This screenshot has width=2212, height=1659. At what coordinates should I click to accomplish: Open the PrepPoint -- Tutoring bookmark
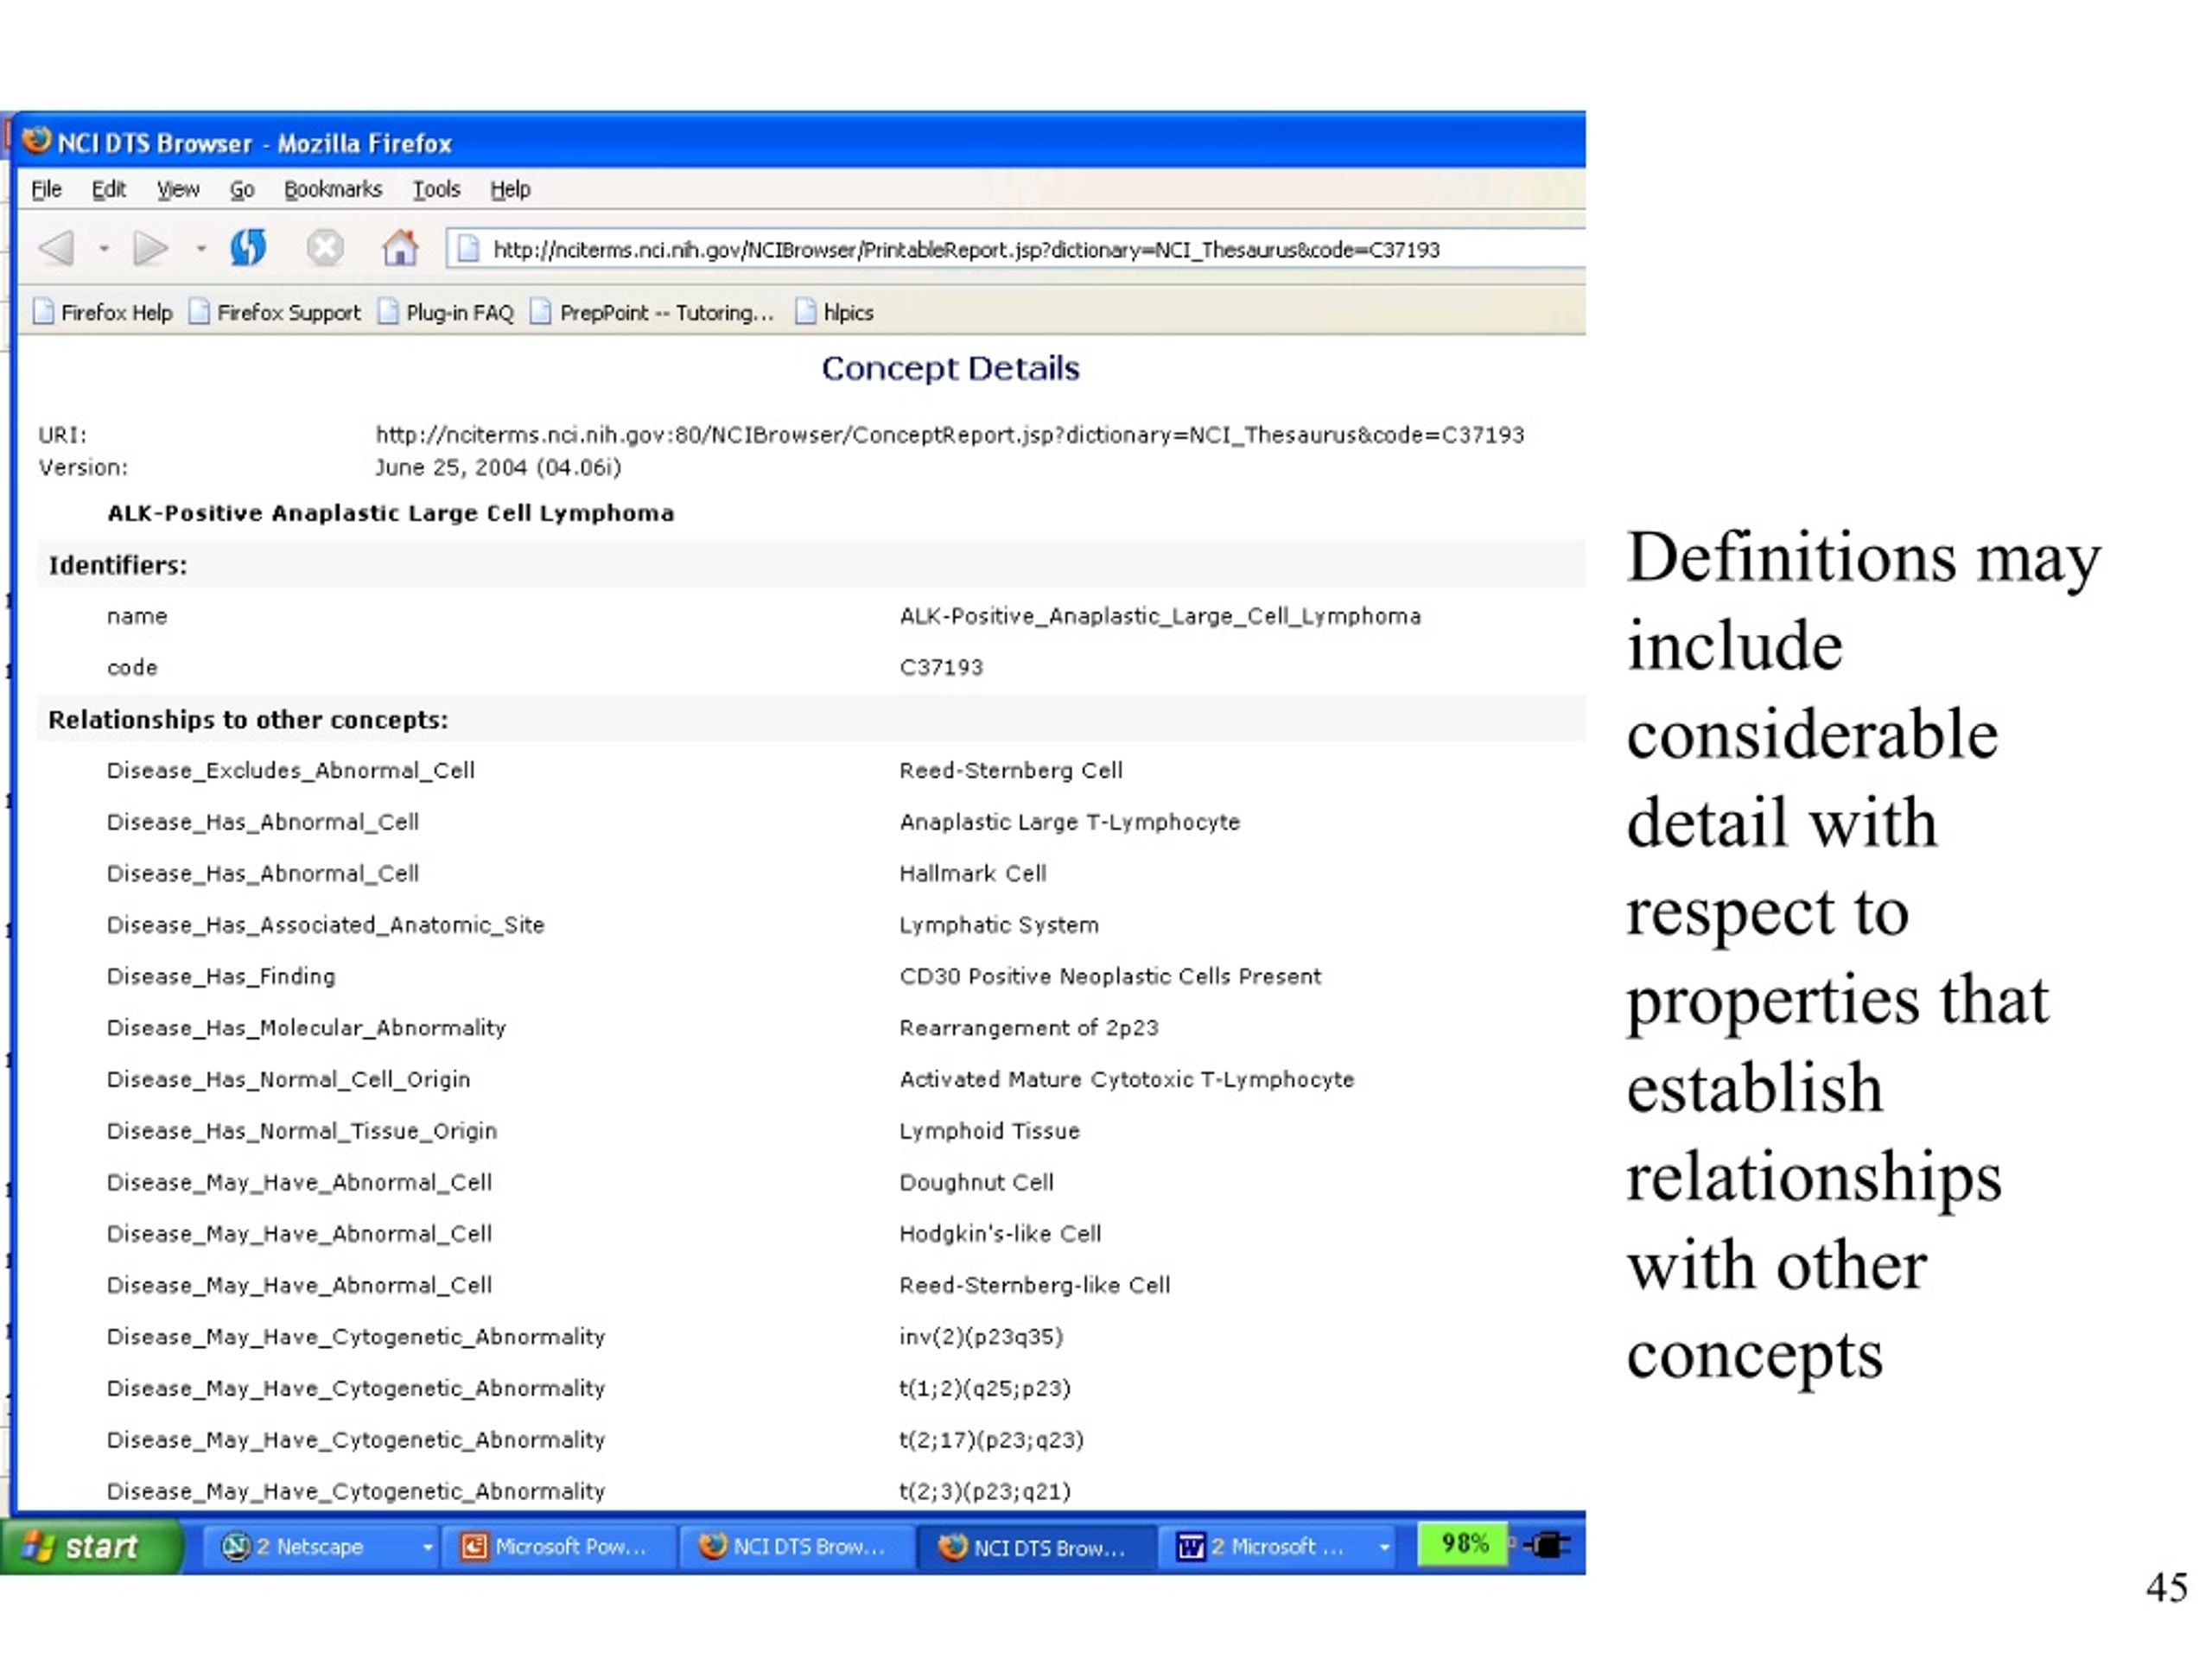652,313
